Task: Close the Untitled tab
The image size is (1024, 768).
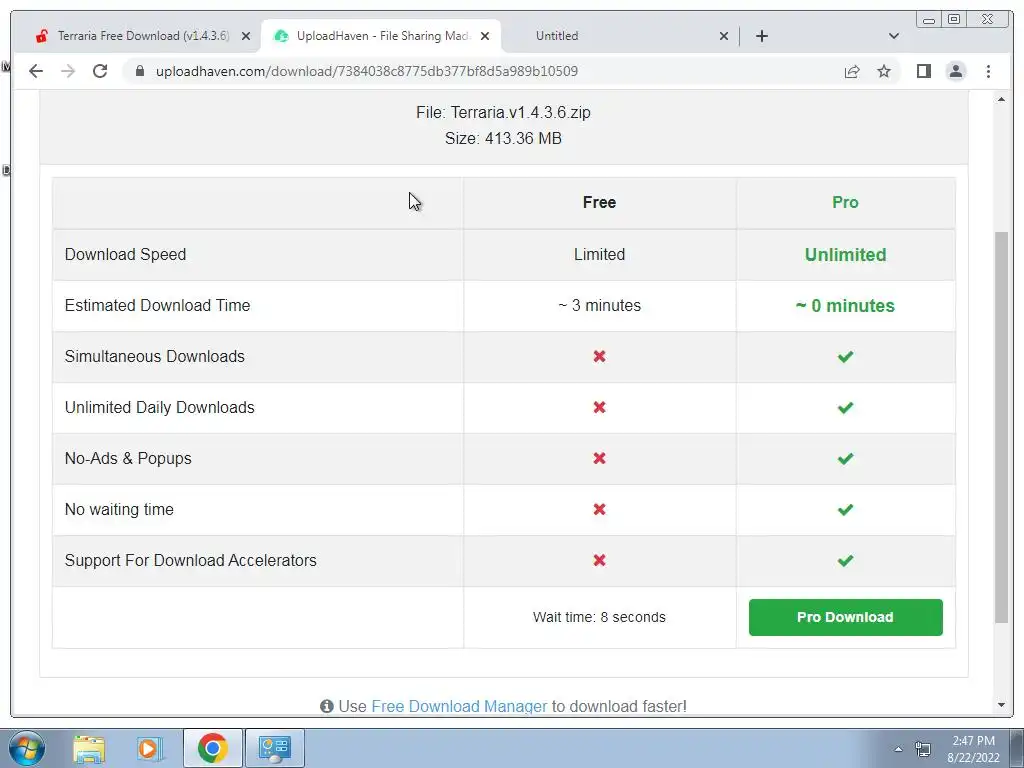Action: (724, 36)
